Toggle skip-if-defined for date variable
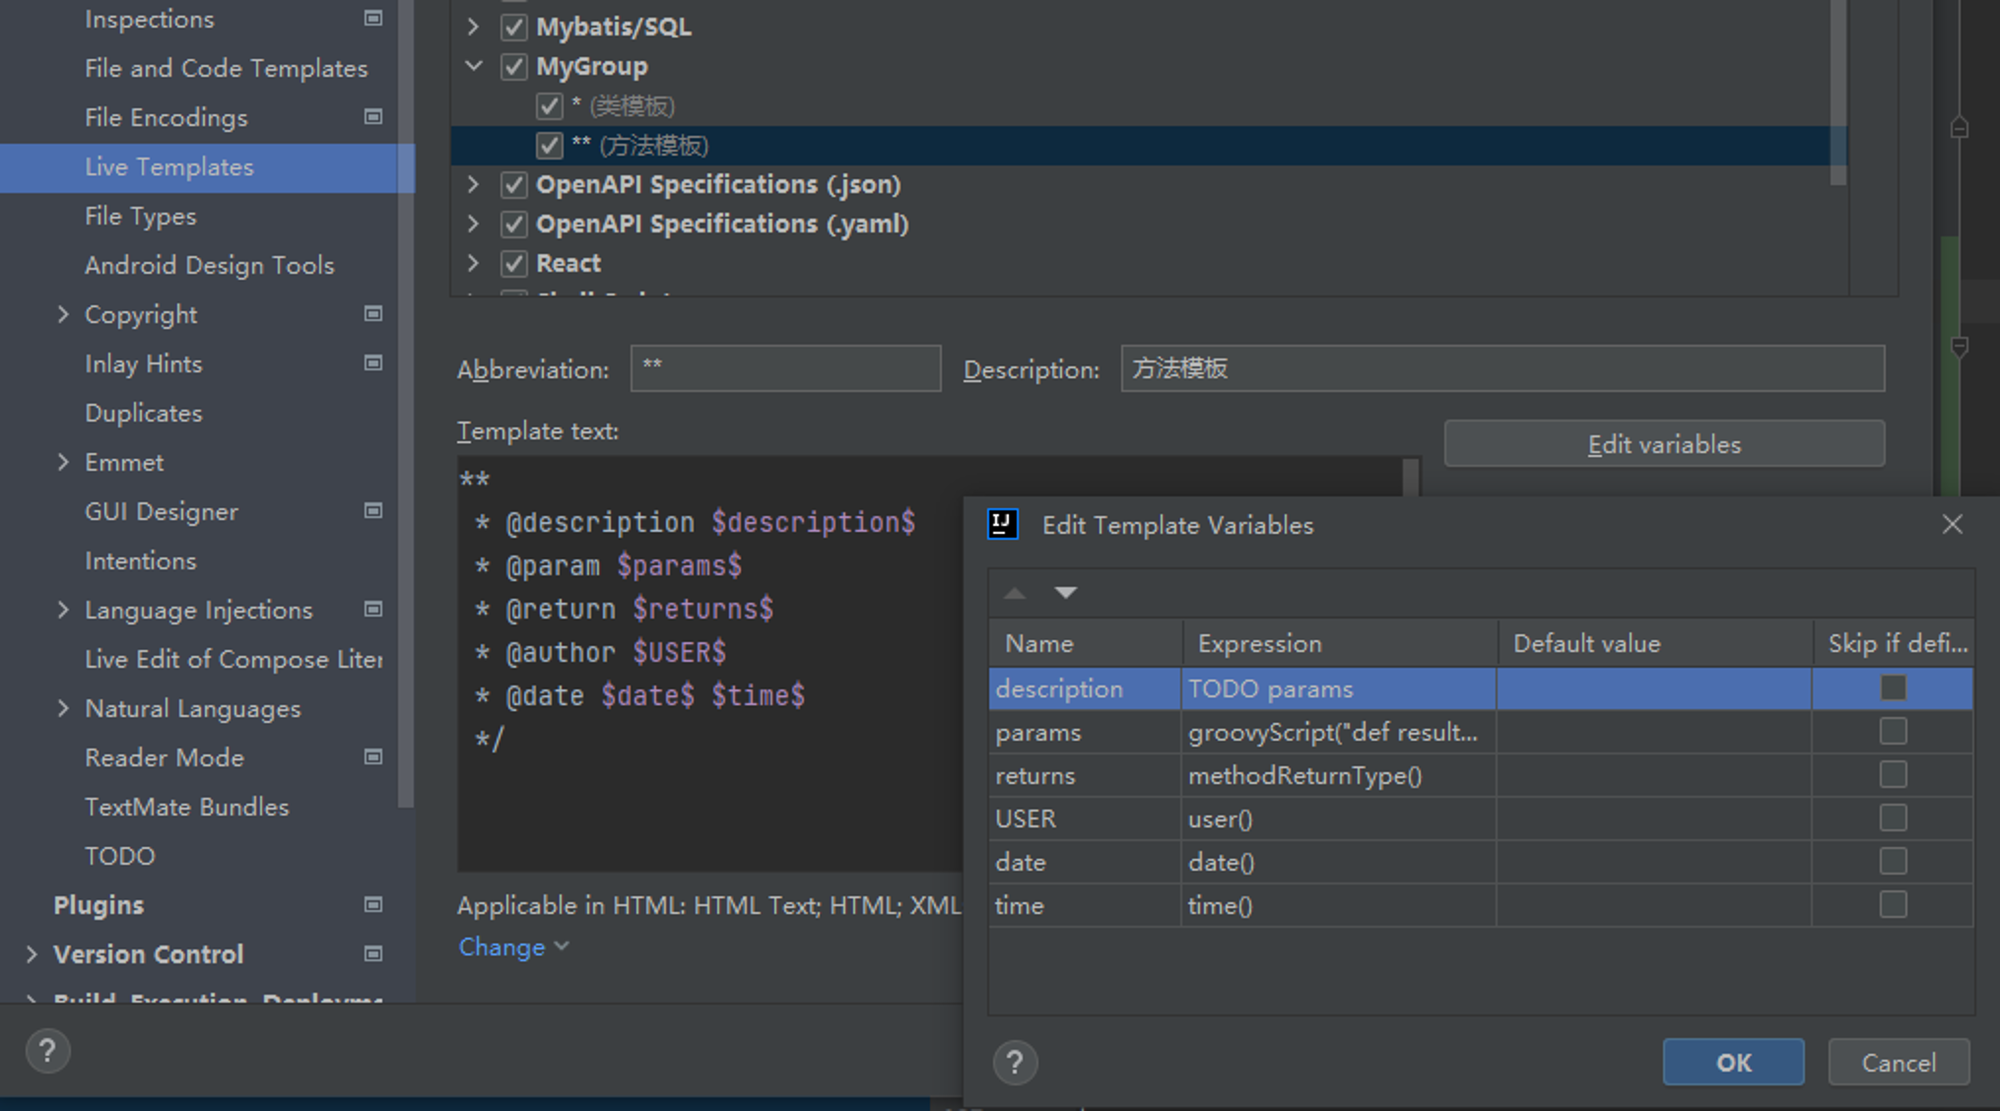 coord(1893,861)
